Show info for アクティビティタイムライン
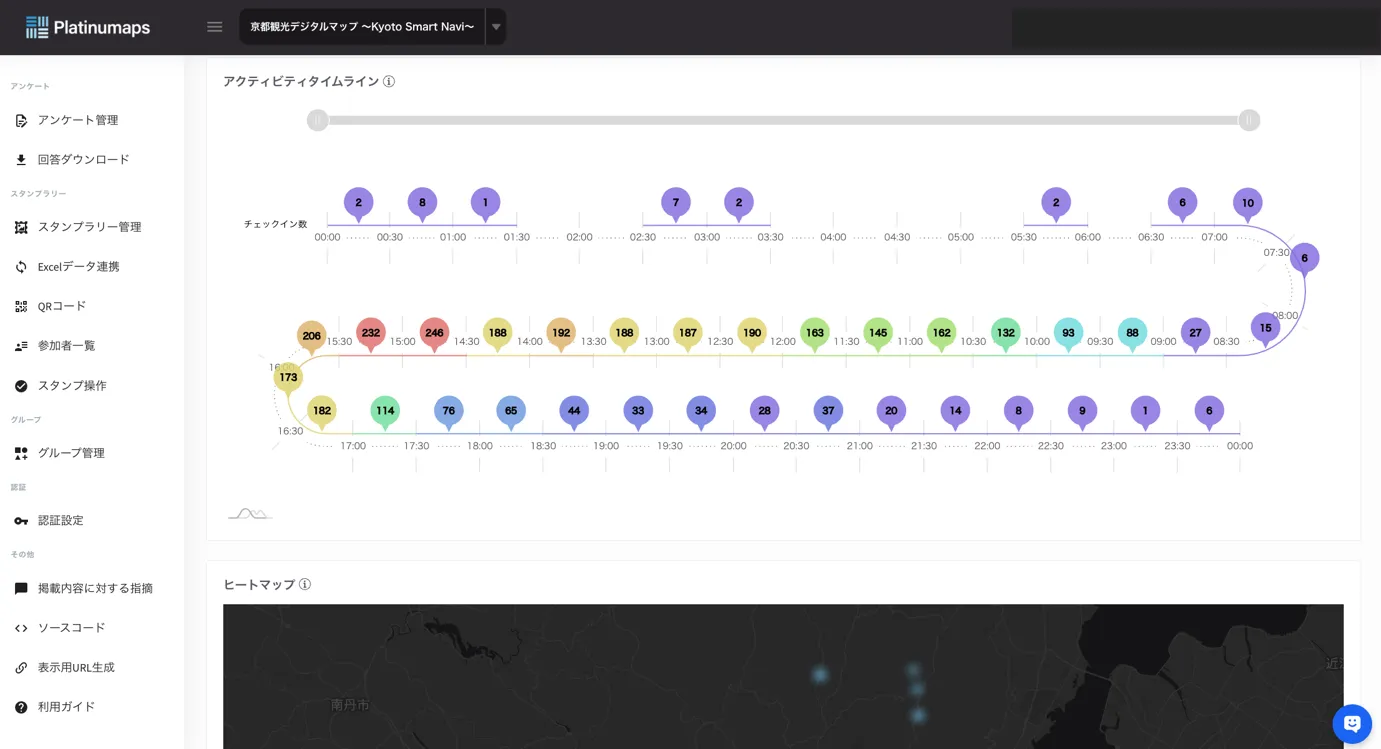Screen dimensions: 1381x749 click(389, 82)
